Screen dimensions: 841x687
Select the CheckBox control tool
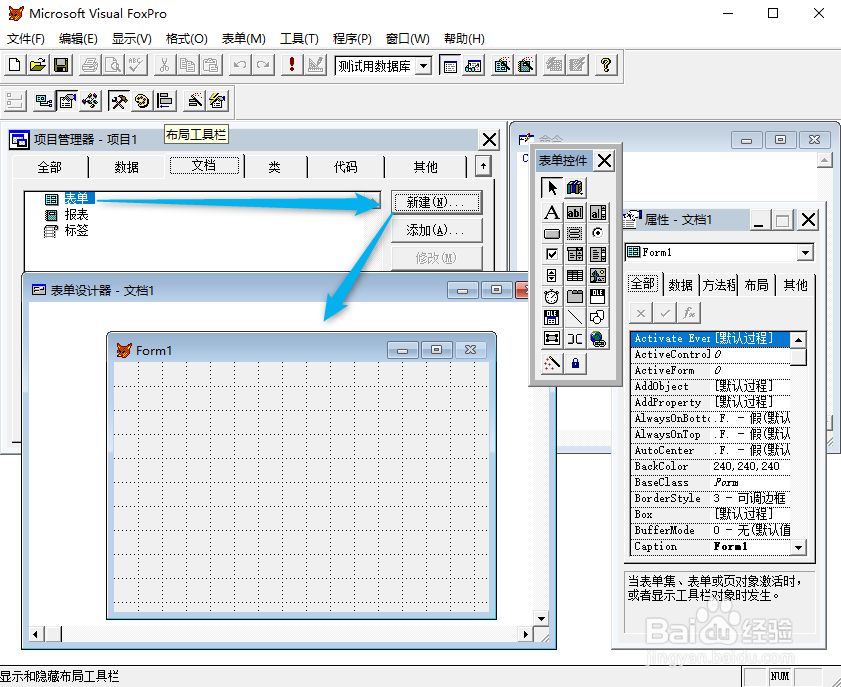[x=552, y=254]
